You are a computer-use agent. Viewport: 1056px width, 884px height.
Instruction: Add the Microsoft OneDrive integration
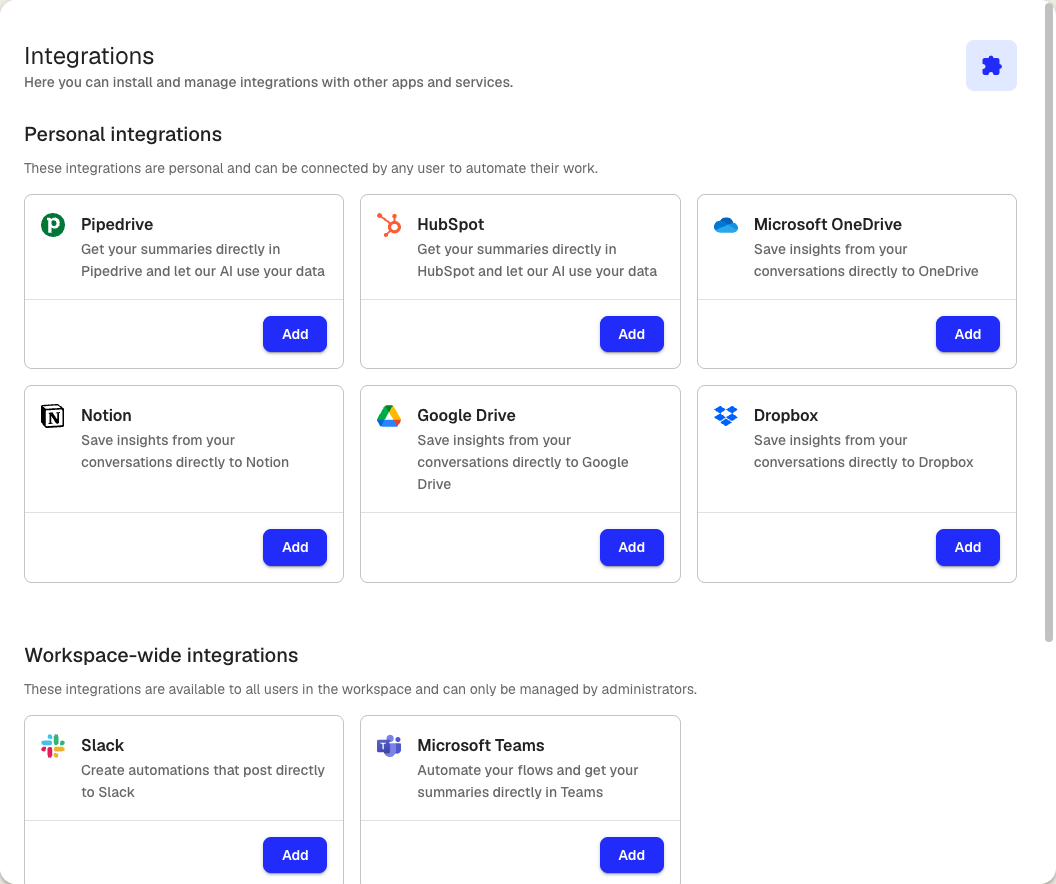point(967,334)
